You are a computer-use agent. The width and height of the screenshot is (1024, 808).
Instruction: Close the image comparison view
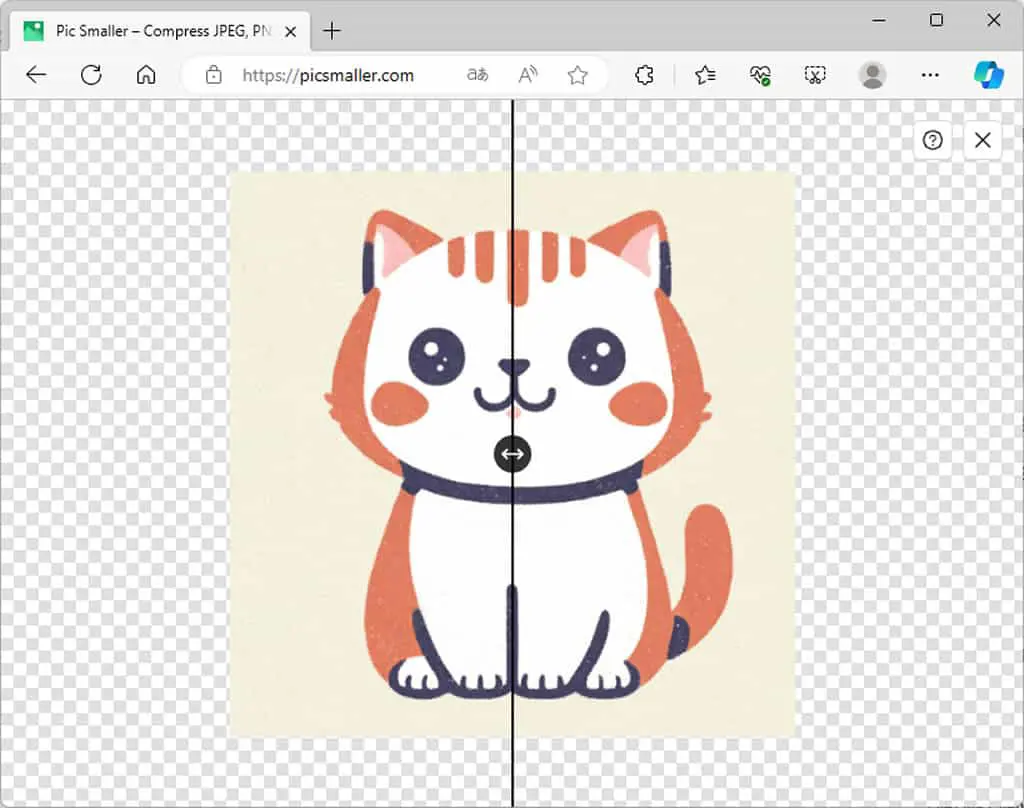[x=982, y=140]
